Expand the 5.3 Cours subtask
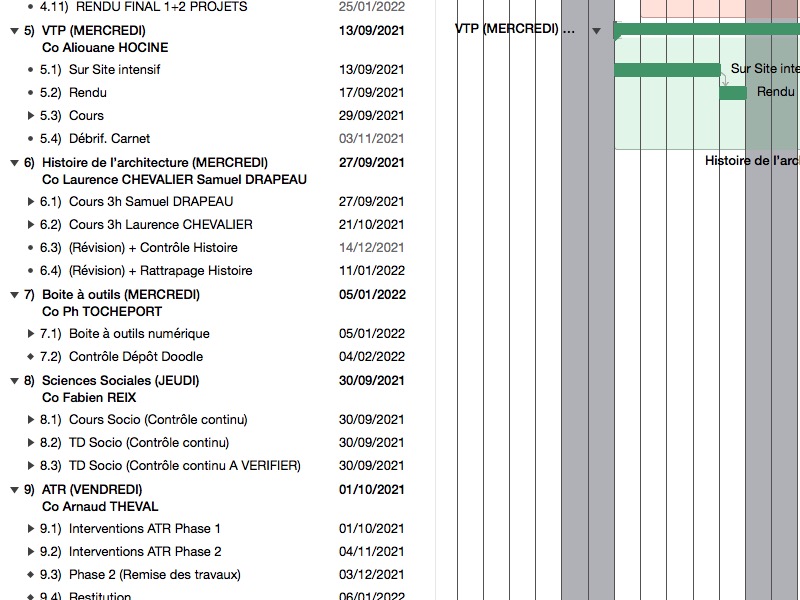Image resolution: width=800 pixels, height=600 pixels. (x=30, y=116)
